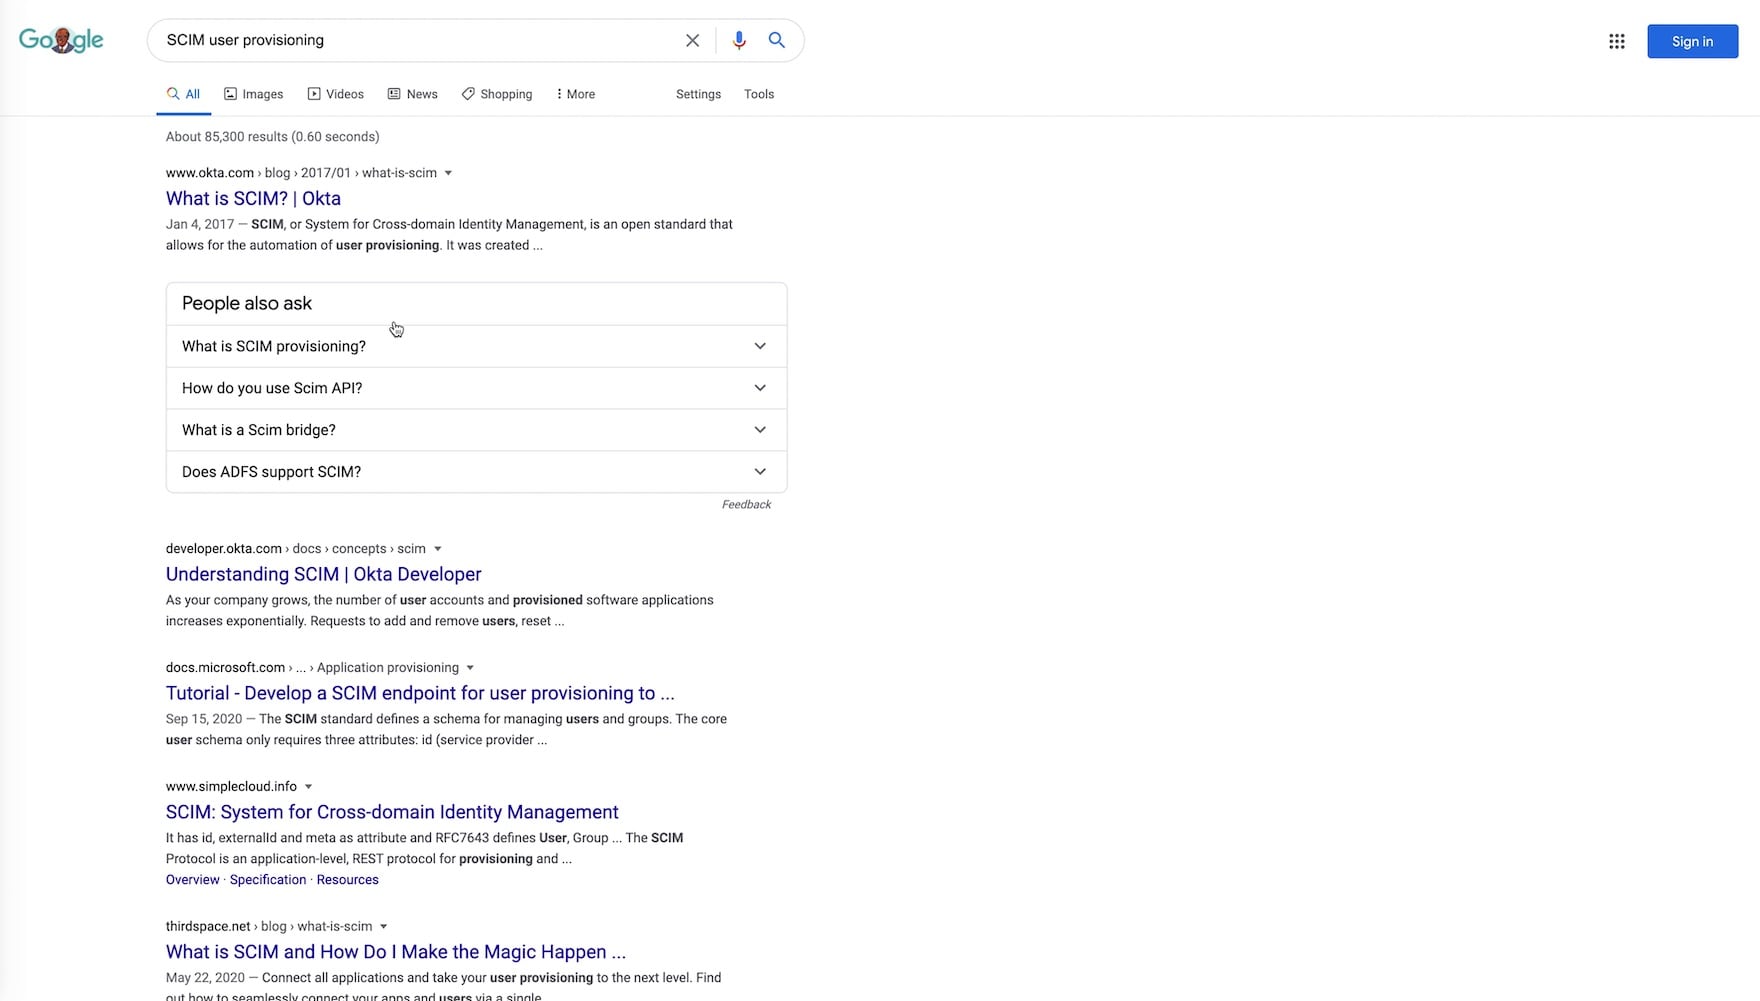
Task: Expand "What is SCIM provisioning?" question
Action: pyautogui.click(x=476, y=346)
